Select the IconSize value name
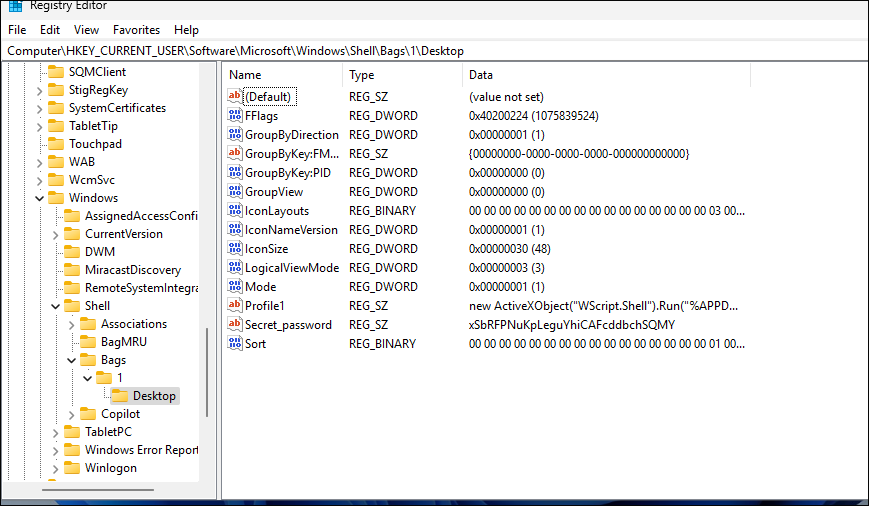869x506 pixels. point(267,249)
